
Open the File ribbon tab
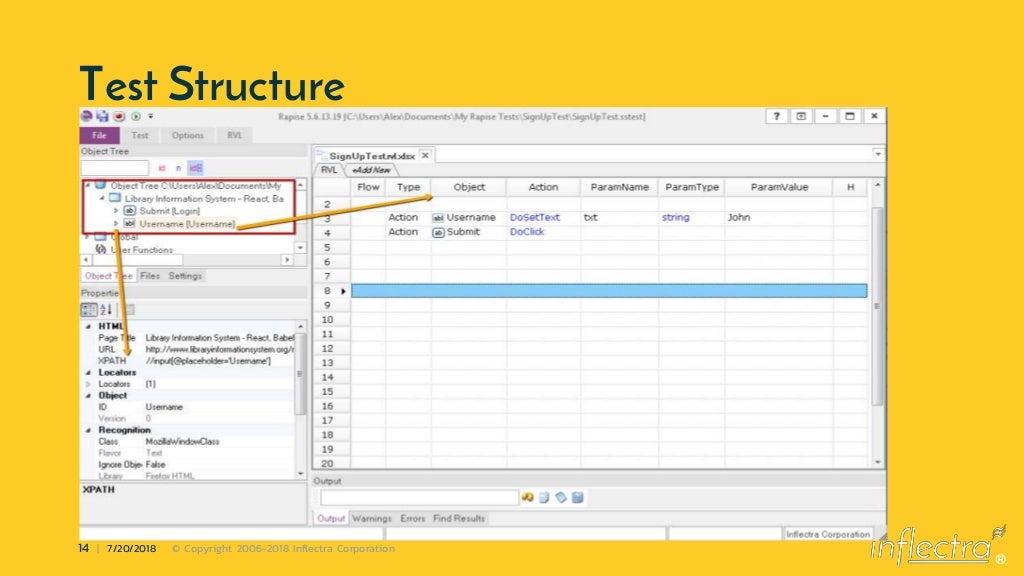click(99, 135)
